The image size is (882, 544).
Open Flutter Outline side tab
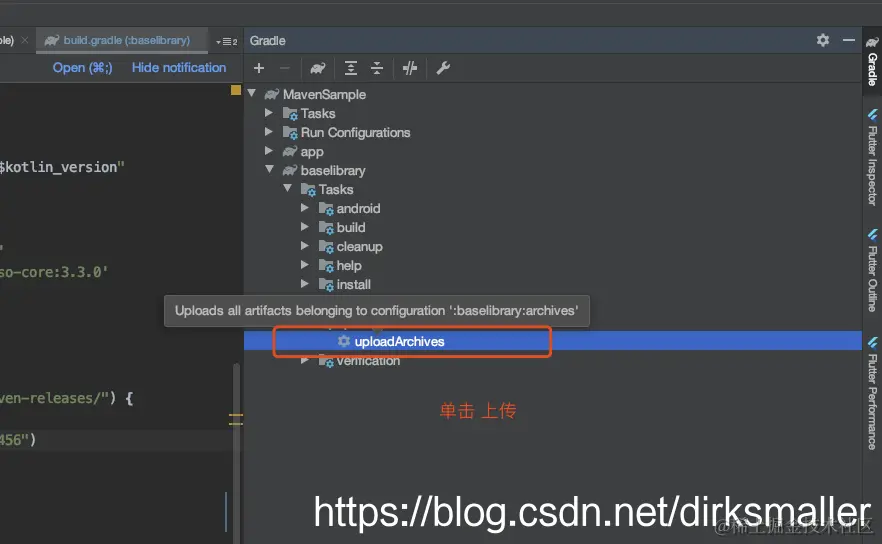[x=872, y=271]
